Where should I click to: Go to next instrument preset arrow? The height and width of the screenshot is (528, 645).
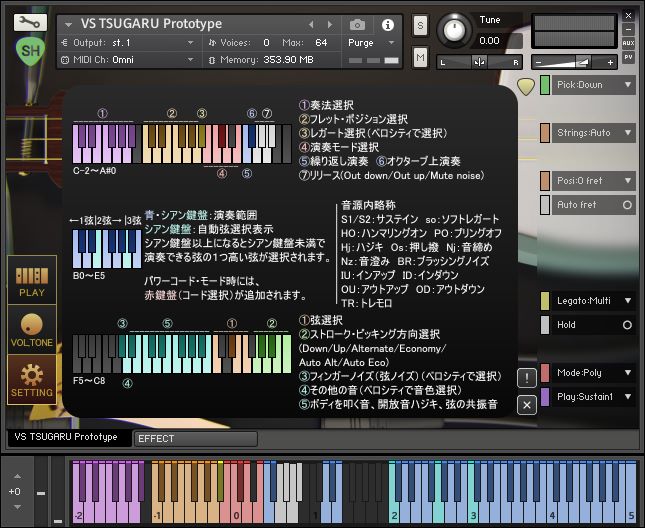(x=331, y=24)
